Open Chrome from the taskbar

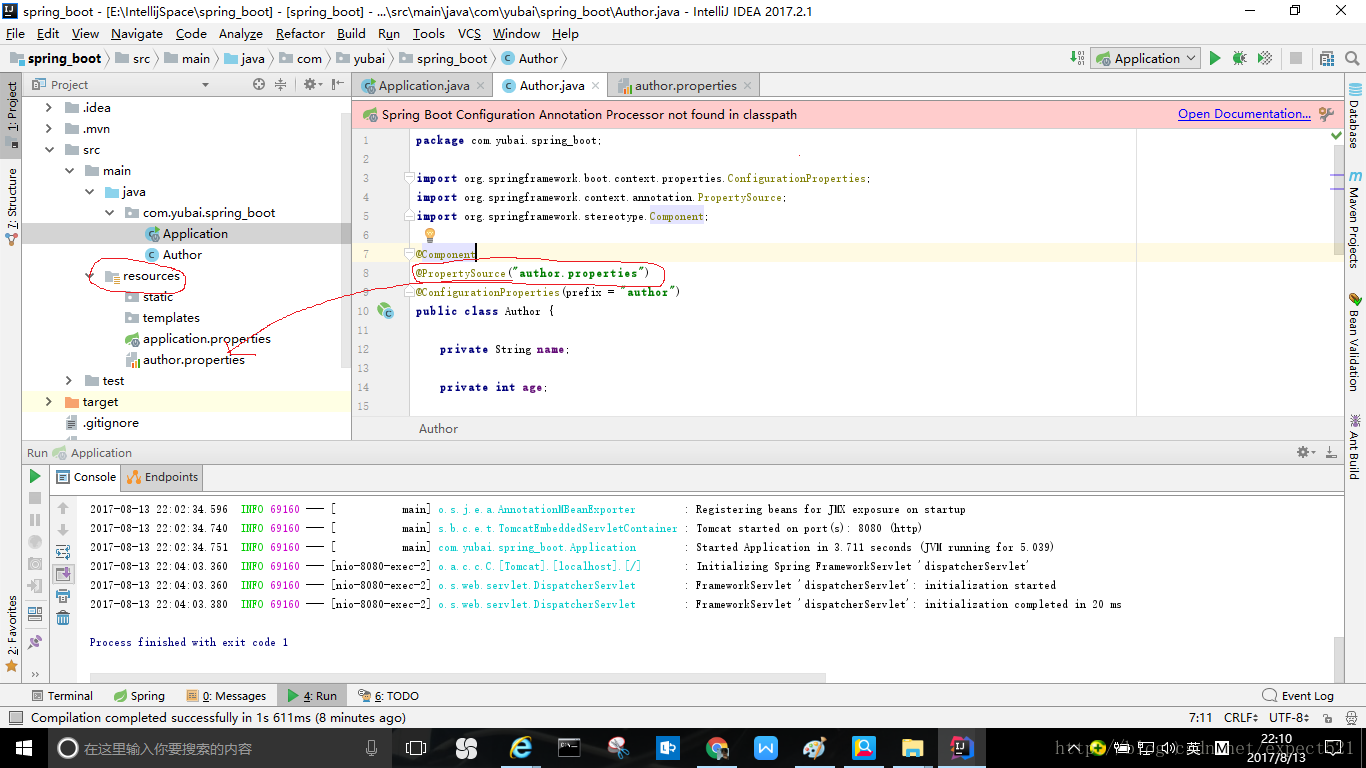tap(716, 747)
